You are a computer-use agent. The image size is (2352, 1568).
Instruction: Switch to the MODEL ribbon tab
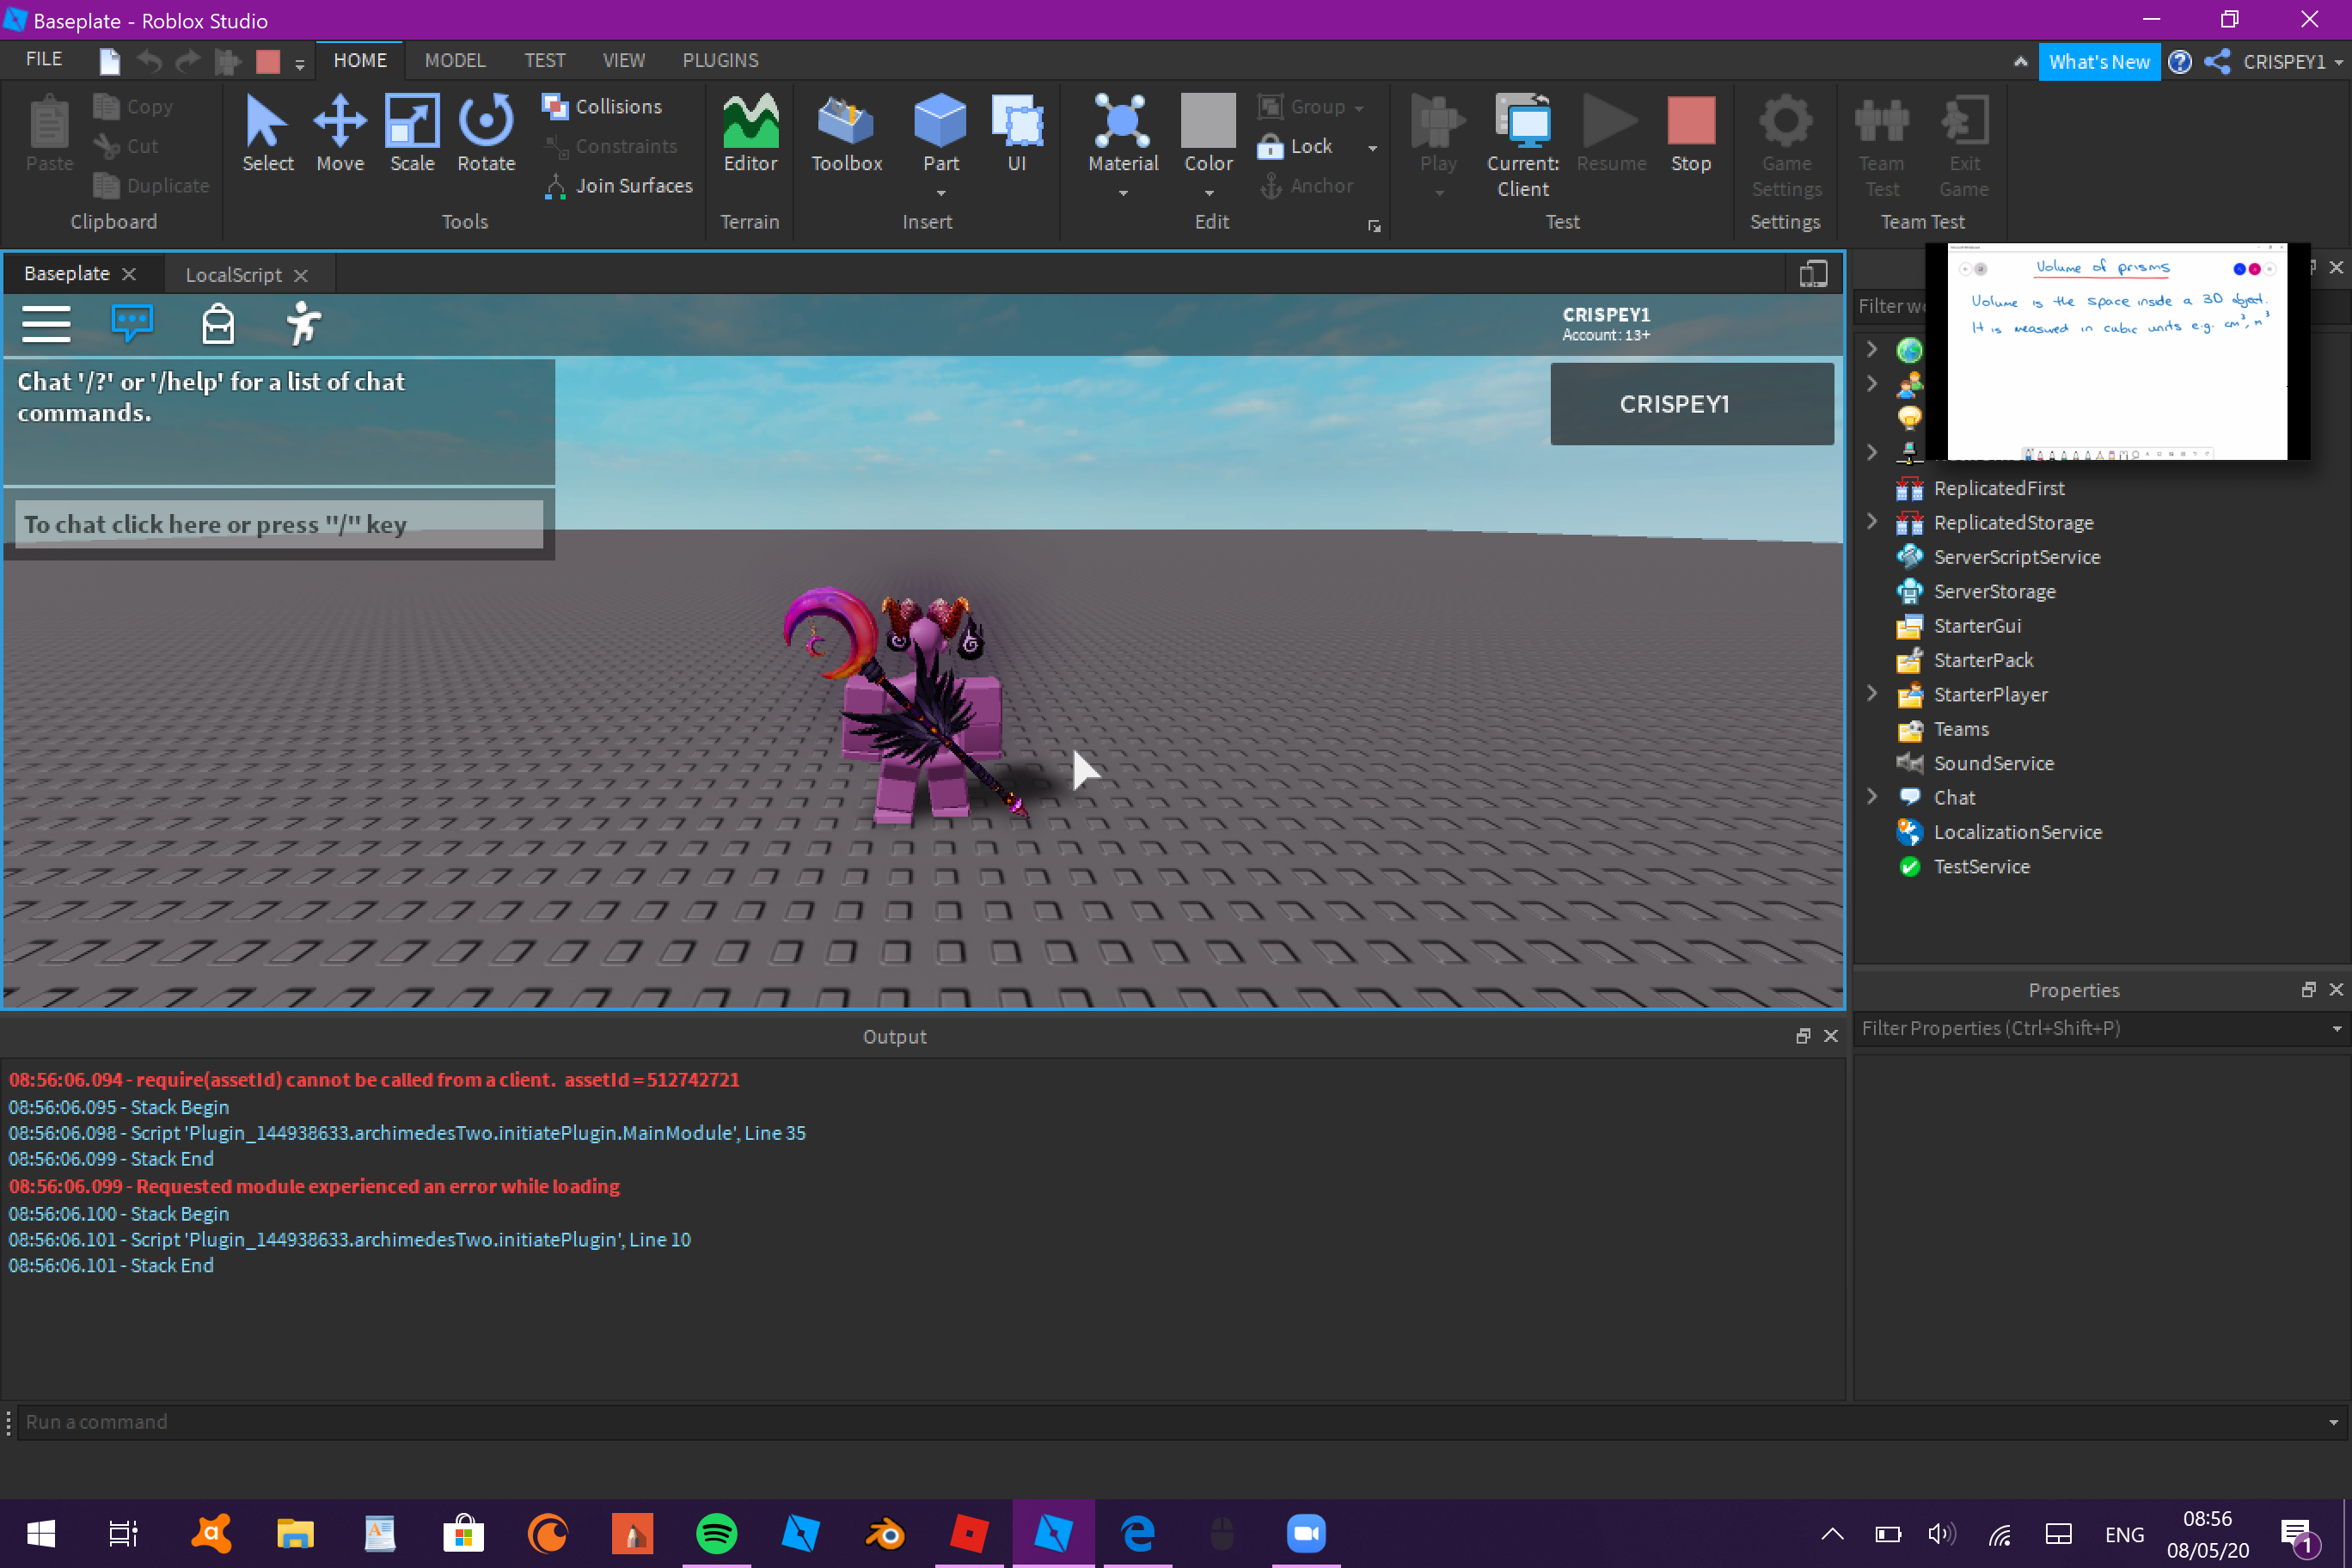coord(455,60)
